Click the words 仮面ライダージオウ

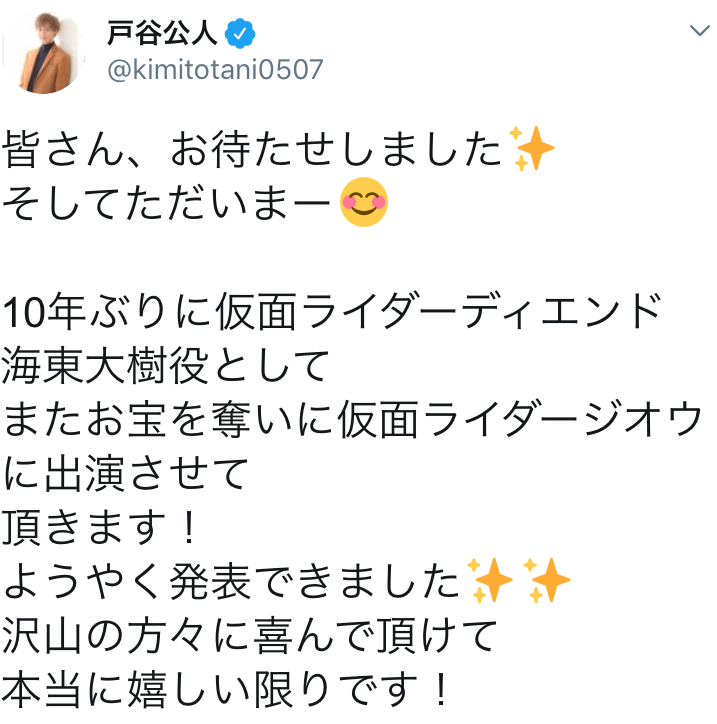(520, 419)
